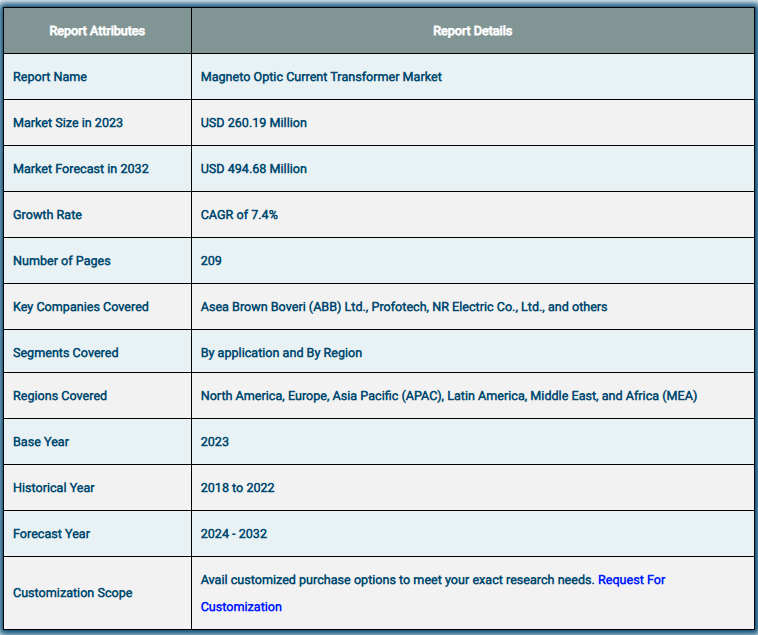Select 'Magneto Optic Current Transformer Market' text
Image resolution: width=758 pixels, height=635 pixels.
(x=321, y=77)
